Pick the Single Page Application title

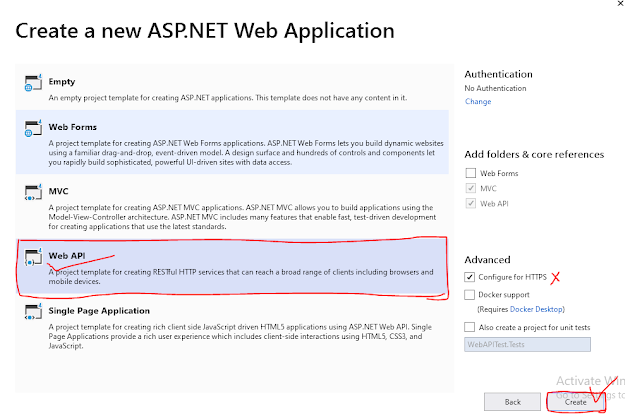click(99, 311)
